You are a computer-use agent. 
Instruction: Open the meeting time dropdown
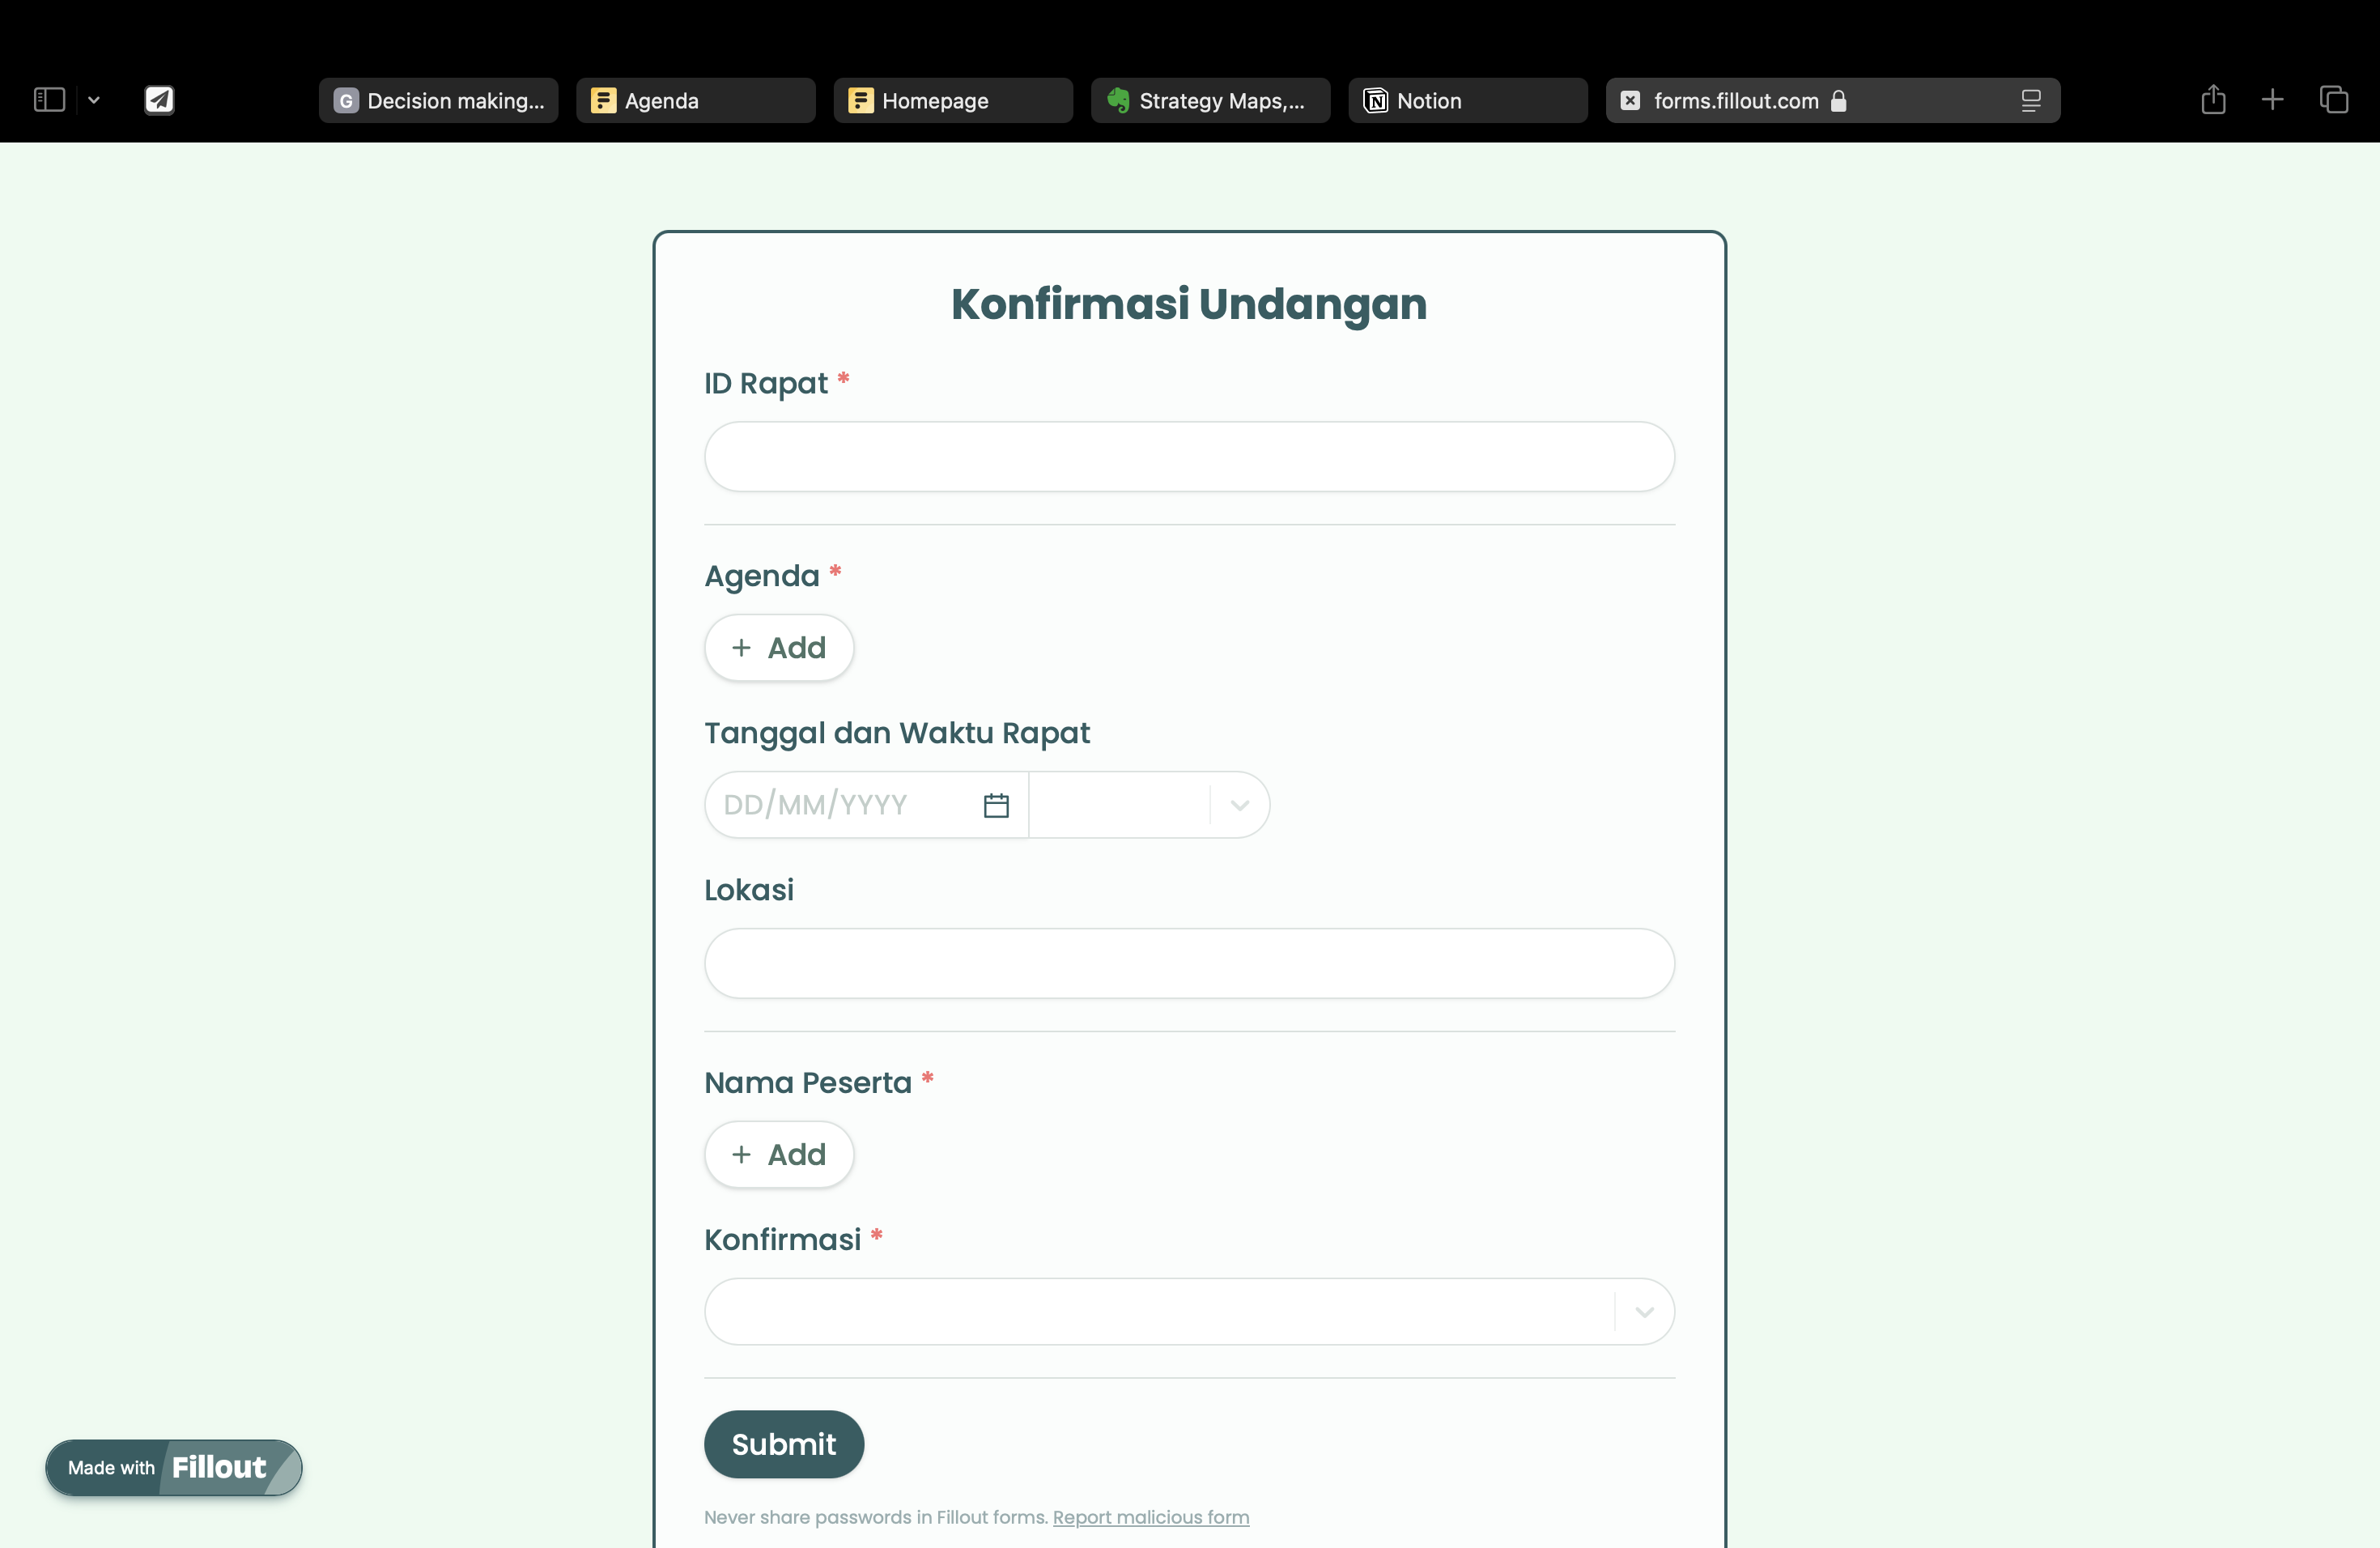click(1149, 805)
